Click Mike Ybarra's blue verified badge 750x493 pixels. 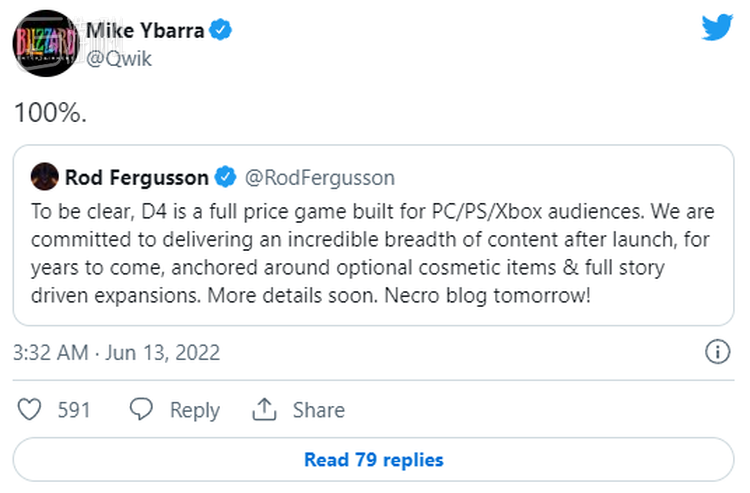[x=222, y=30]
